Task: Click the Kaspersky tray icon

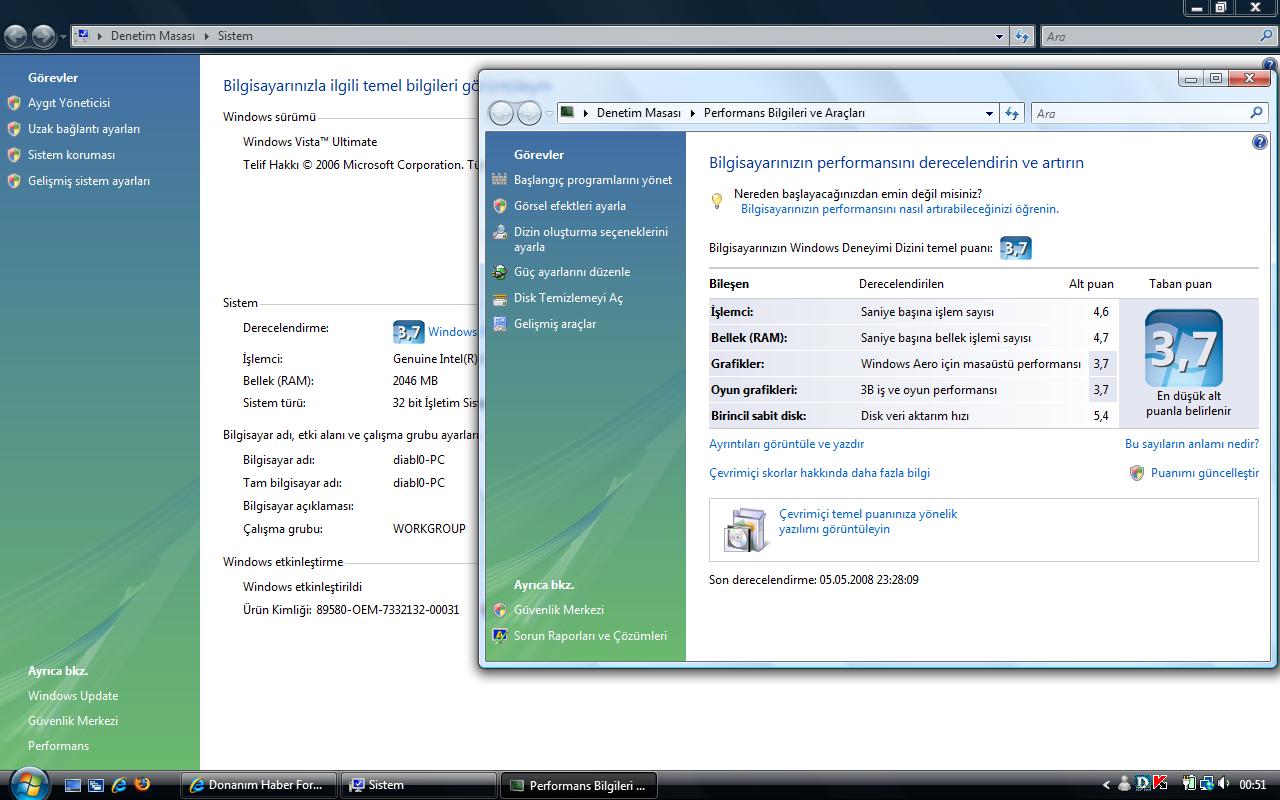Action: pyautogui.click(x=1161, y=784)
